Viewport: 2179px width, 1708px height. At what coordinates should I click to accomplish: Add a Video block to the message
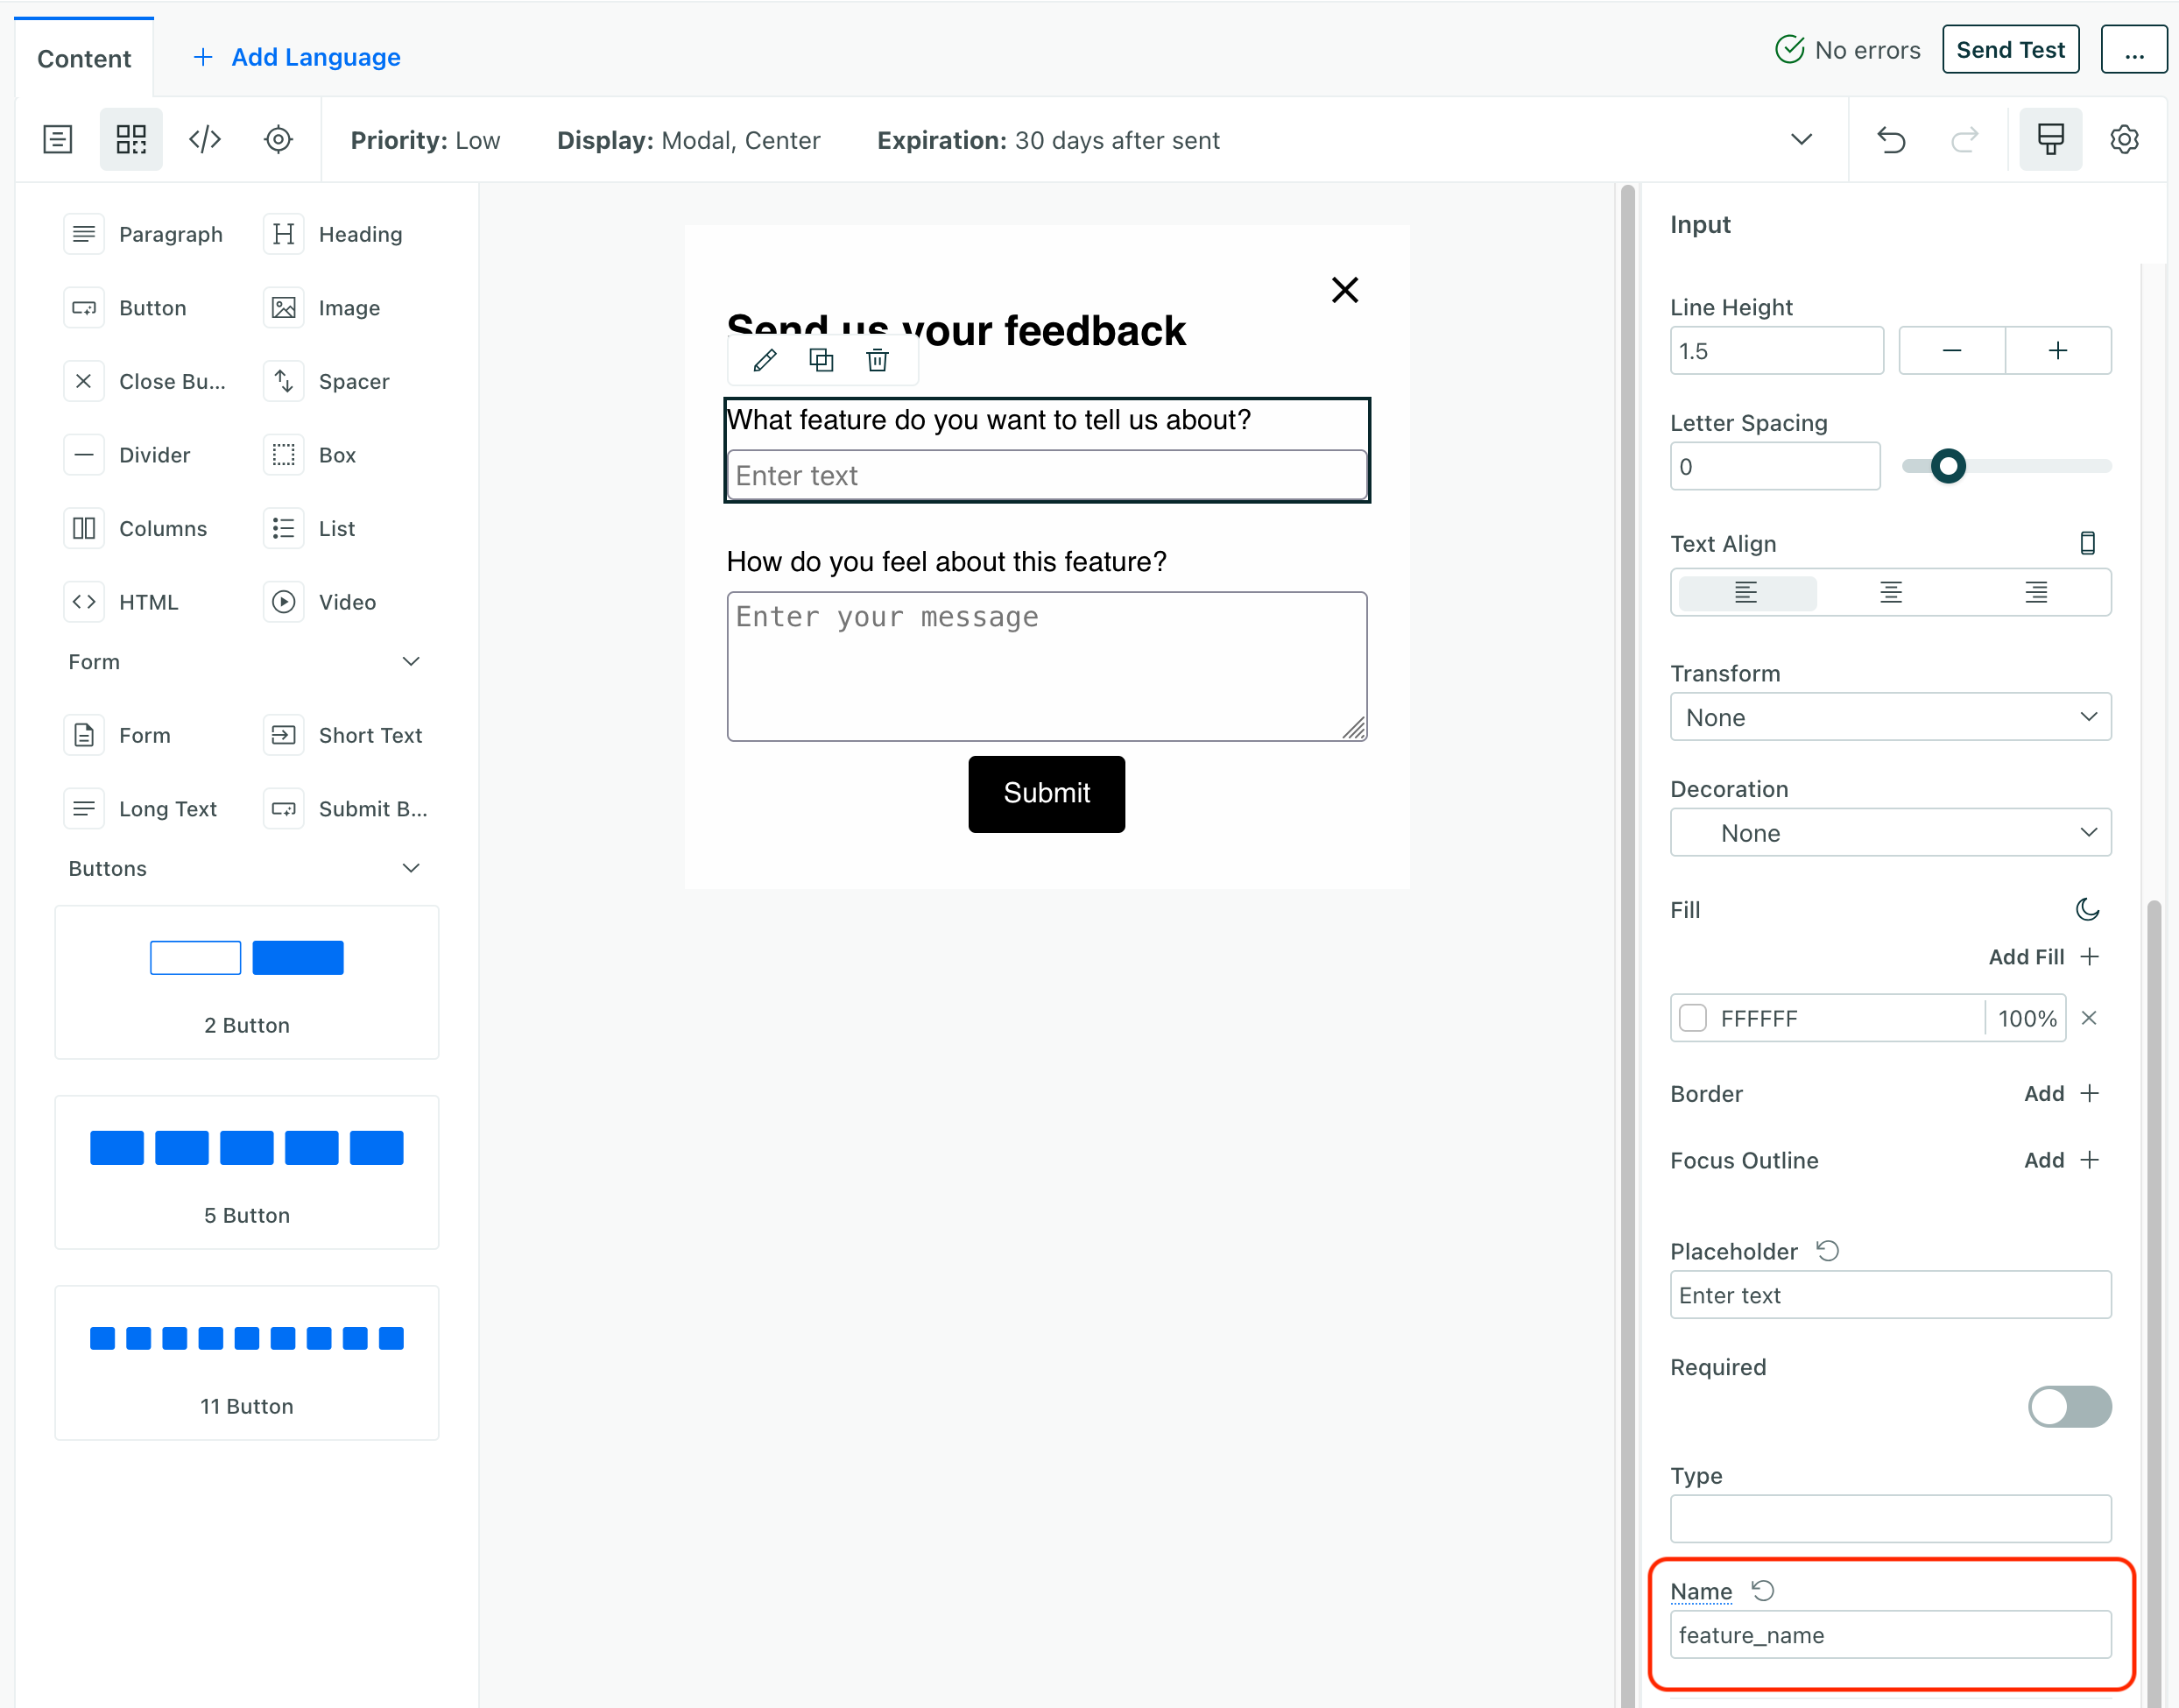point(346,601)
